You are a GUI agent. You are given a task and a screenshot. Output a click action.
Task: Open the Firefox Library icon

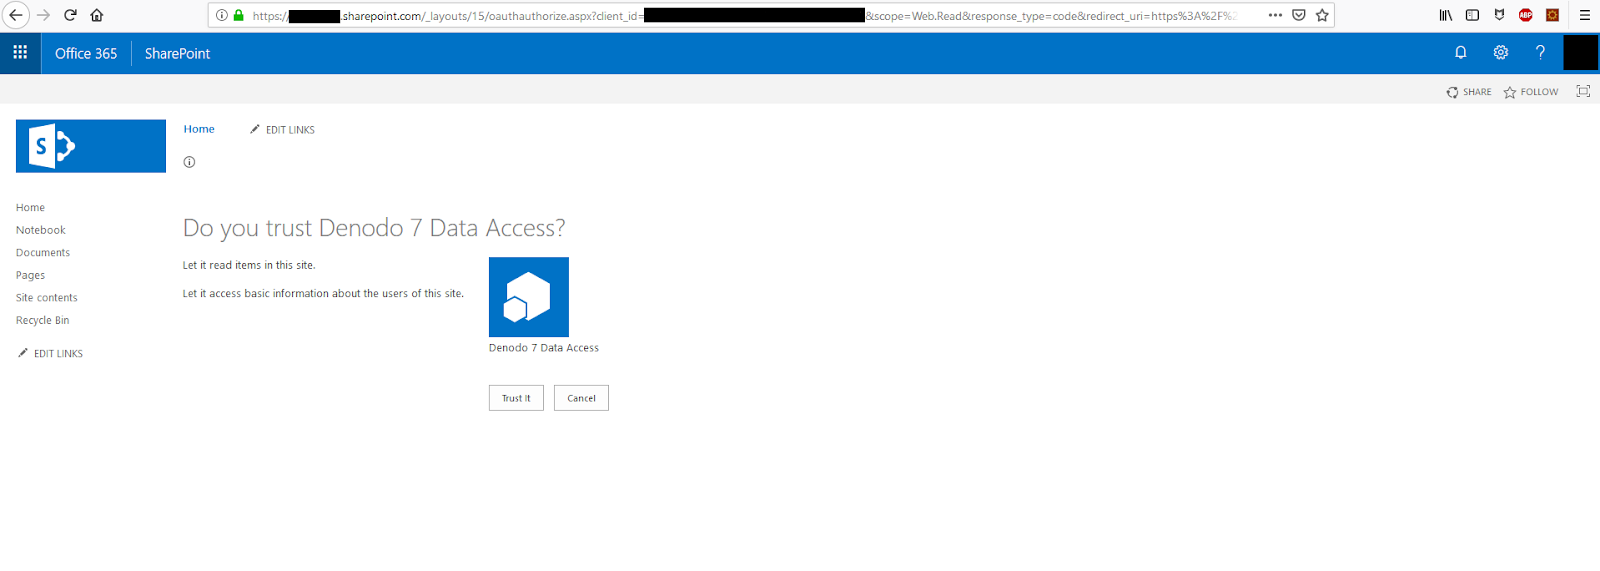1446,15
